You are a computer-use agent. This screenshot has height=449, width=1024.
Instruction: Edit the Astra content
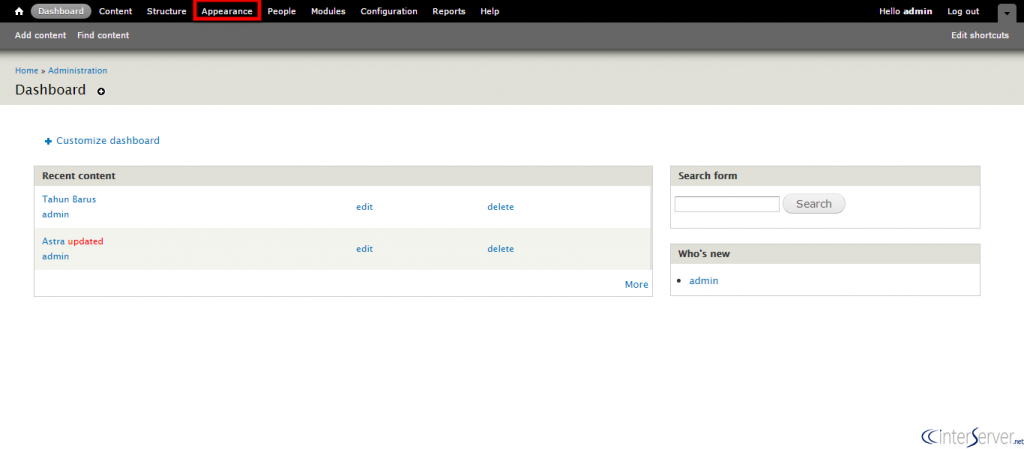tap(364, 249)
